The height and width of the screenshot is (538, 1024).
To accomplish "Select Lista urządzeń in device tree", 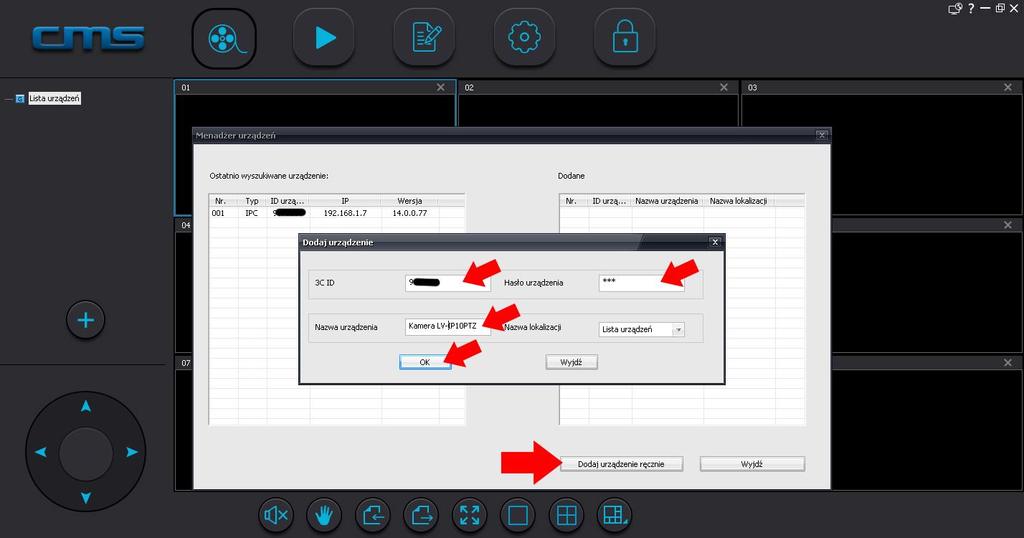I will point(55,99).
